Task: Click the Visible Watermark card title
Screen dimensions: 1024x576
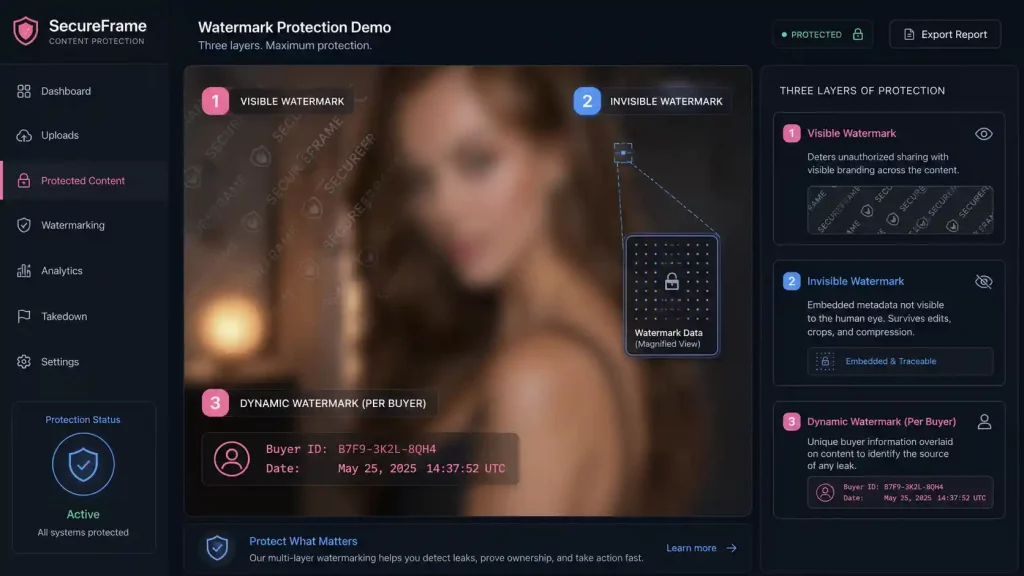Action: (x=852, y=133)
